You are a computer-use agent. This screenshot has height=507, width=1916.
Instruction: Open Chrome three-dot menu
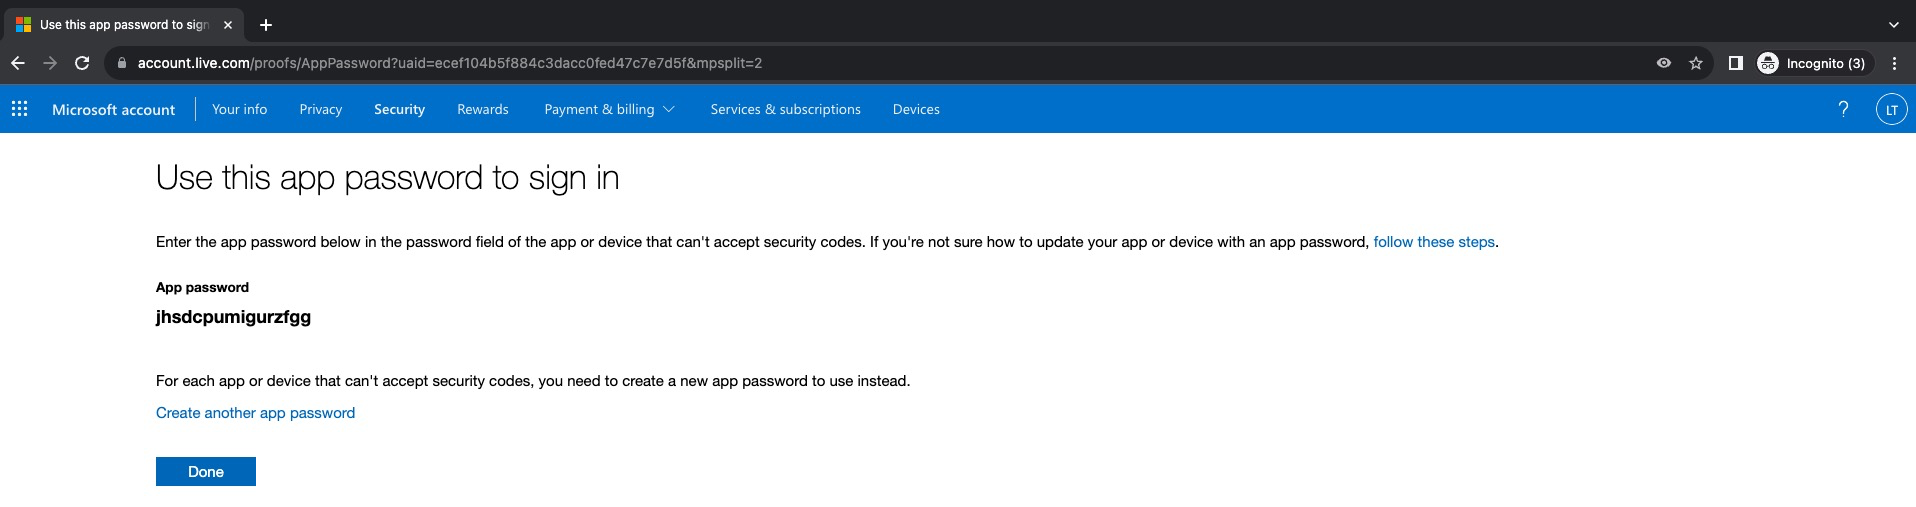[1894, 63]
